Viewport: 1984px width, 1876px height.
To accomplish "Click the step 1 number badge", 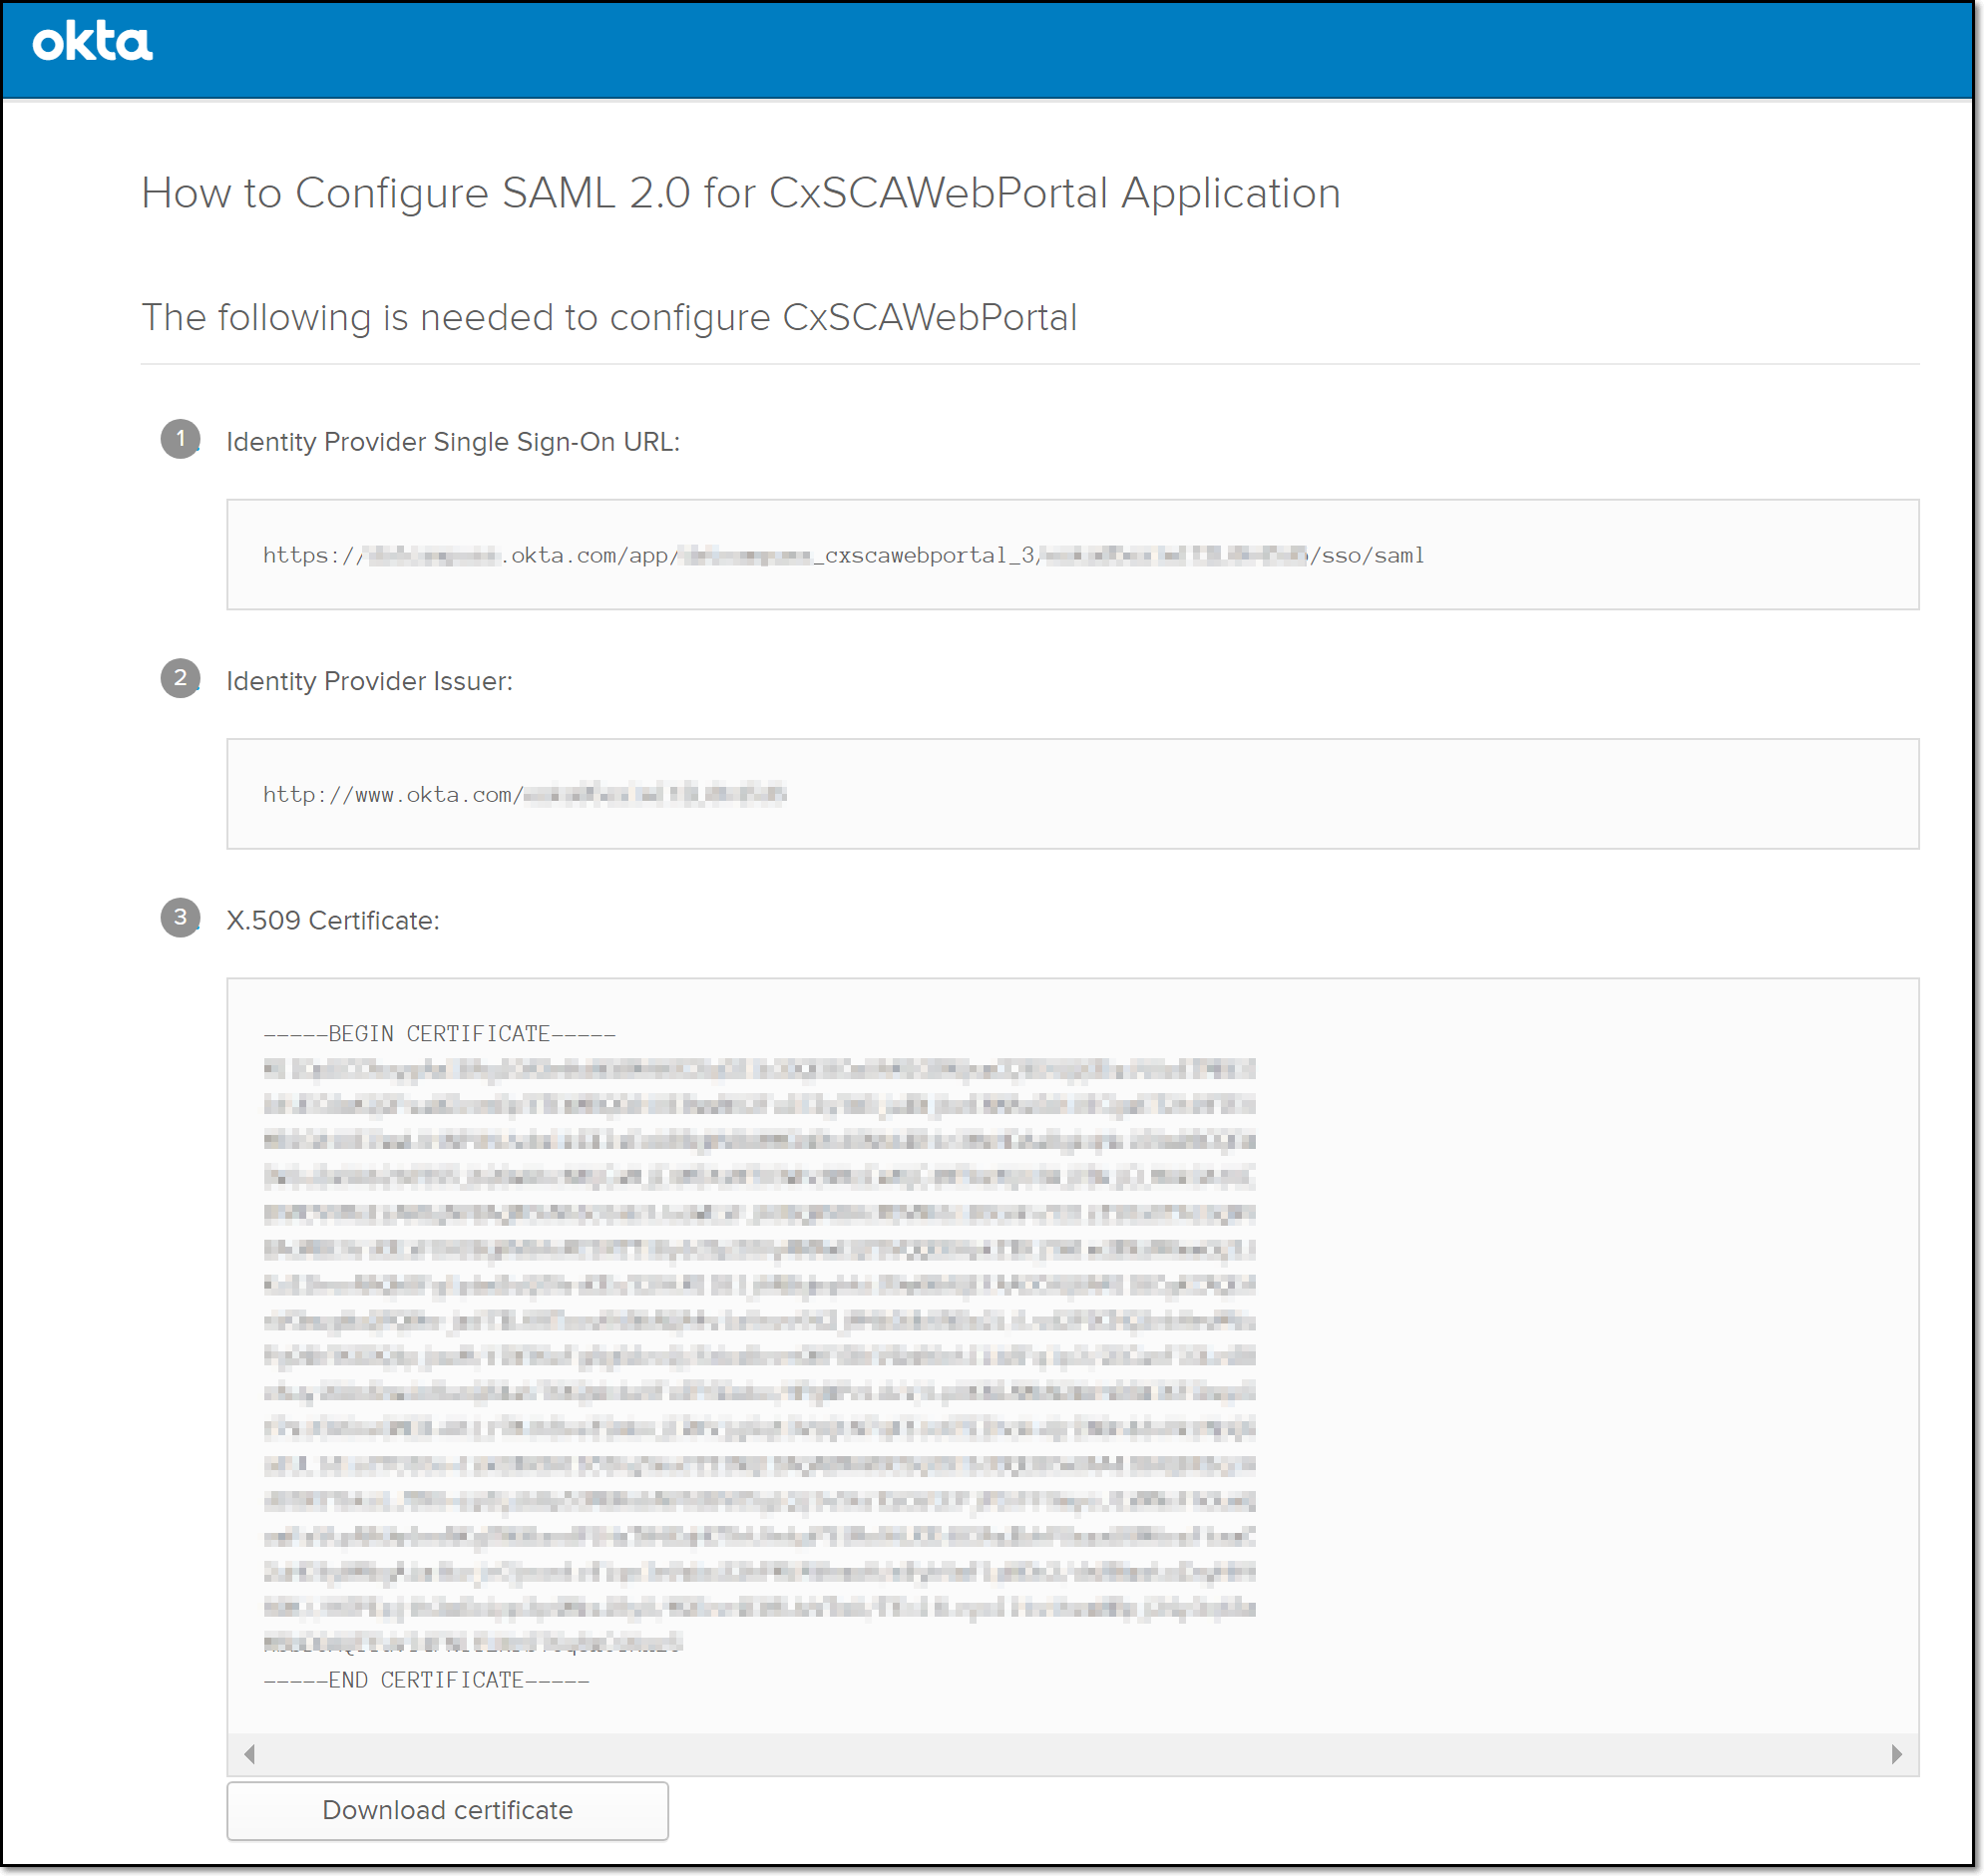I will pyautogui.click(x=180, y=439).
